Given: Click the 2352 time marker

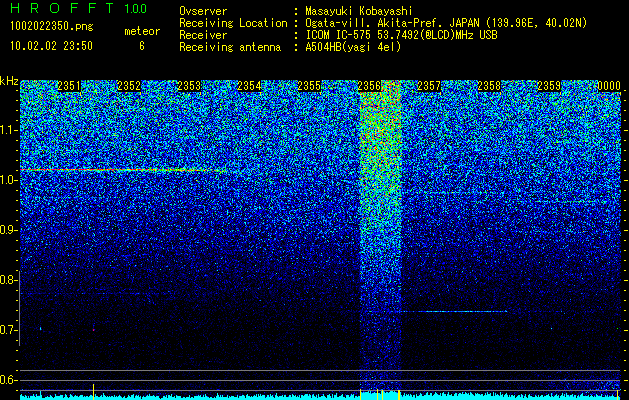Looking at the screenshot, I should (x=129, y=86).
